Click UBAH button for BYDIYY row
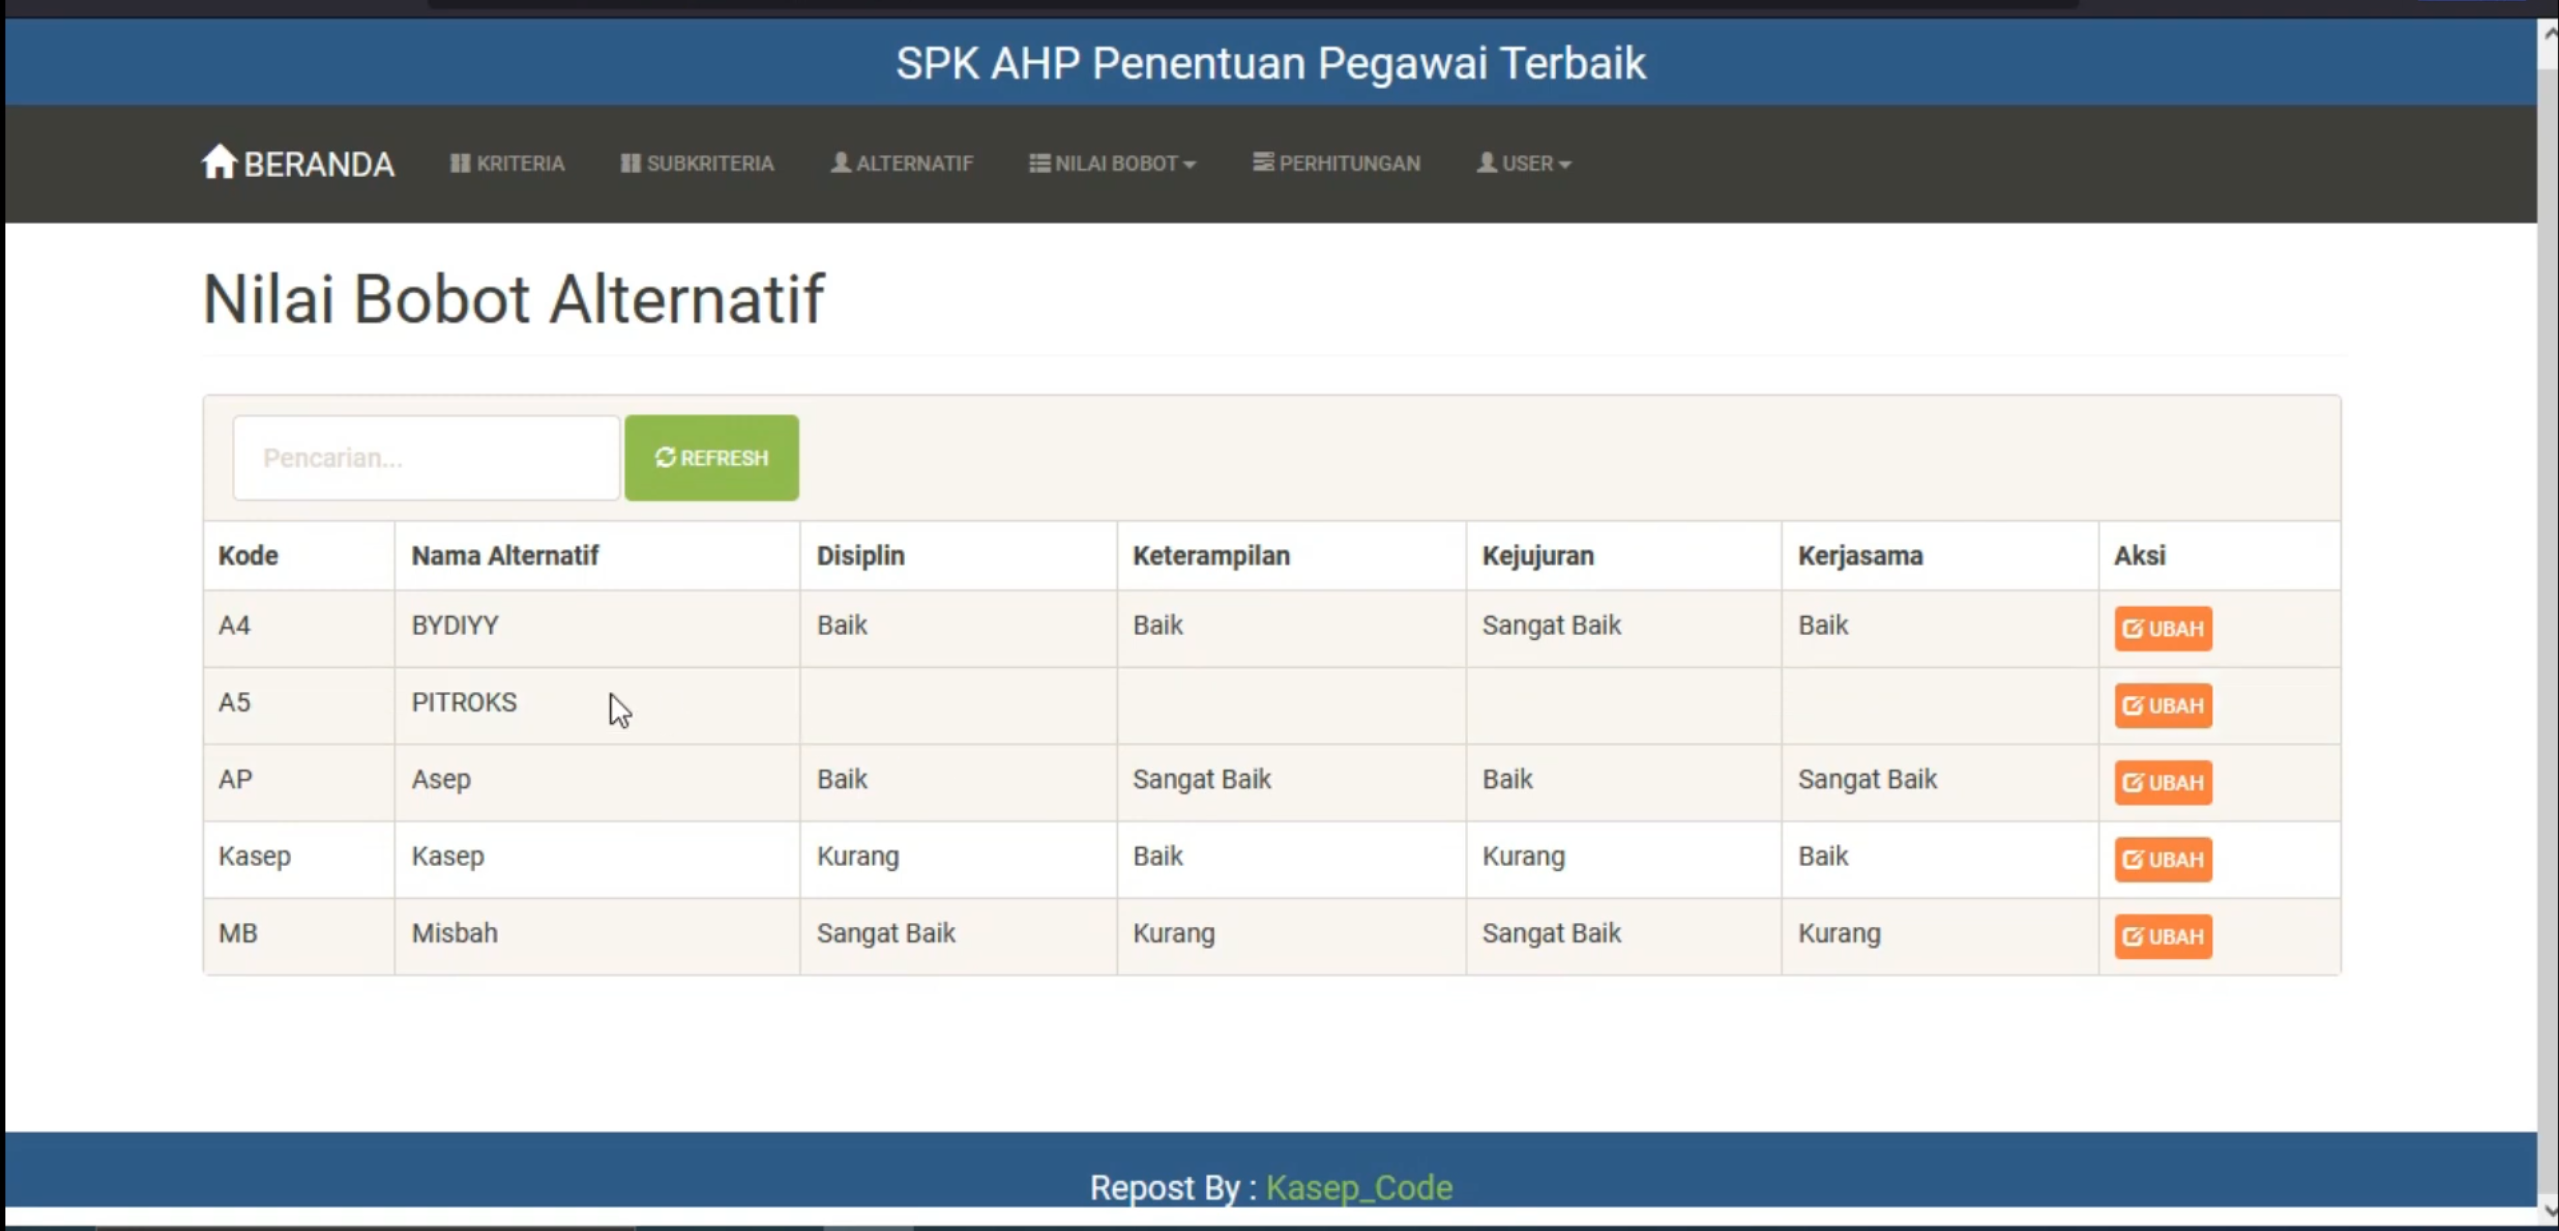 [2163, 628]
